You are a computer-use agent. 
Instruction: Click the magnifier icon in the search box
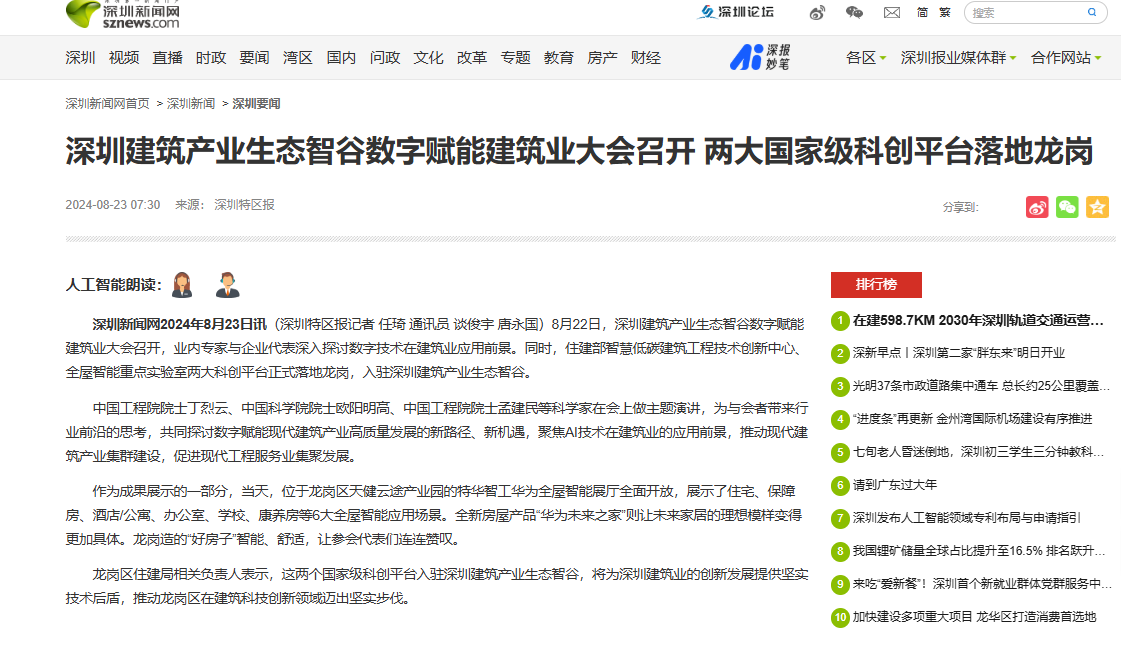pyautogui.click(x=1091, y=12)
